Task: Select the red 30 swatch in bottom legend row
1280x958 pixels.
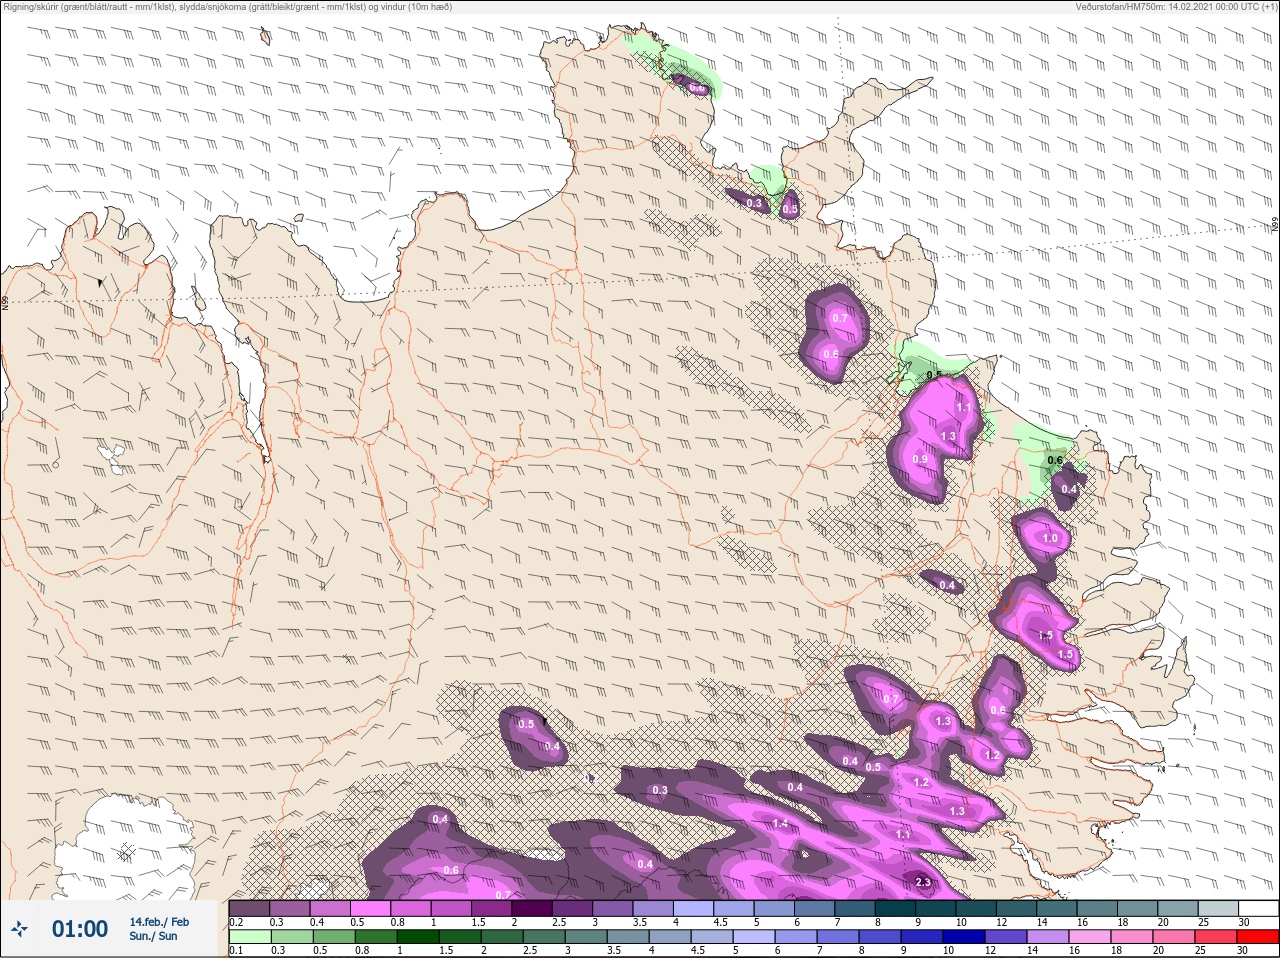Action: pos(1258,937)
